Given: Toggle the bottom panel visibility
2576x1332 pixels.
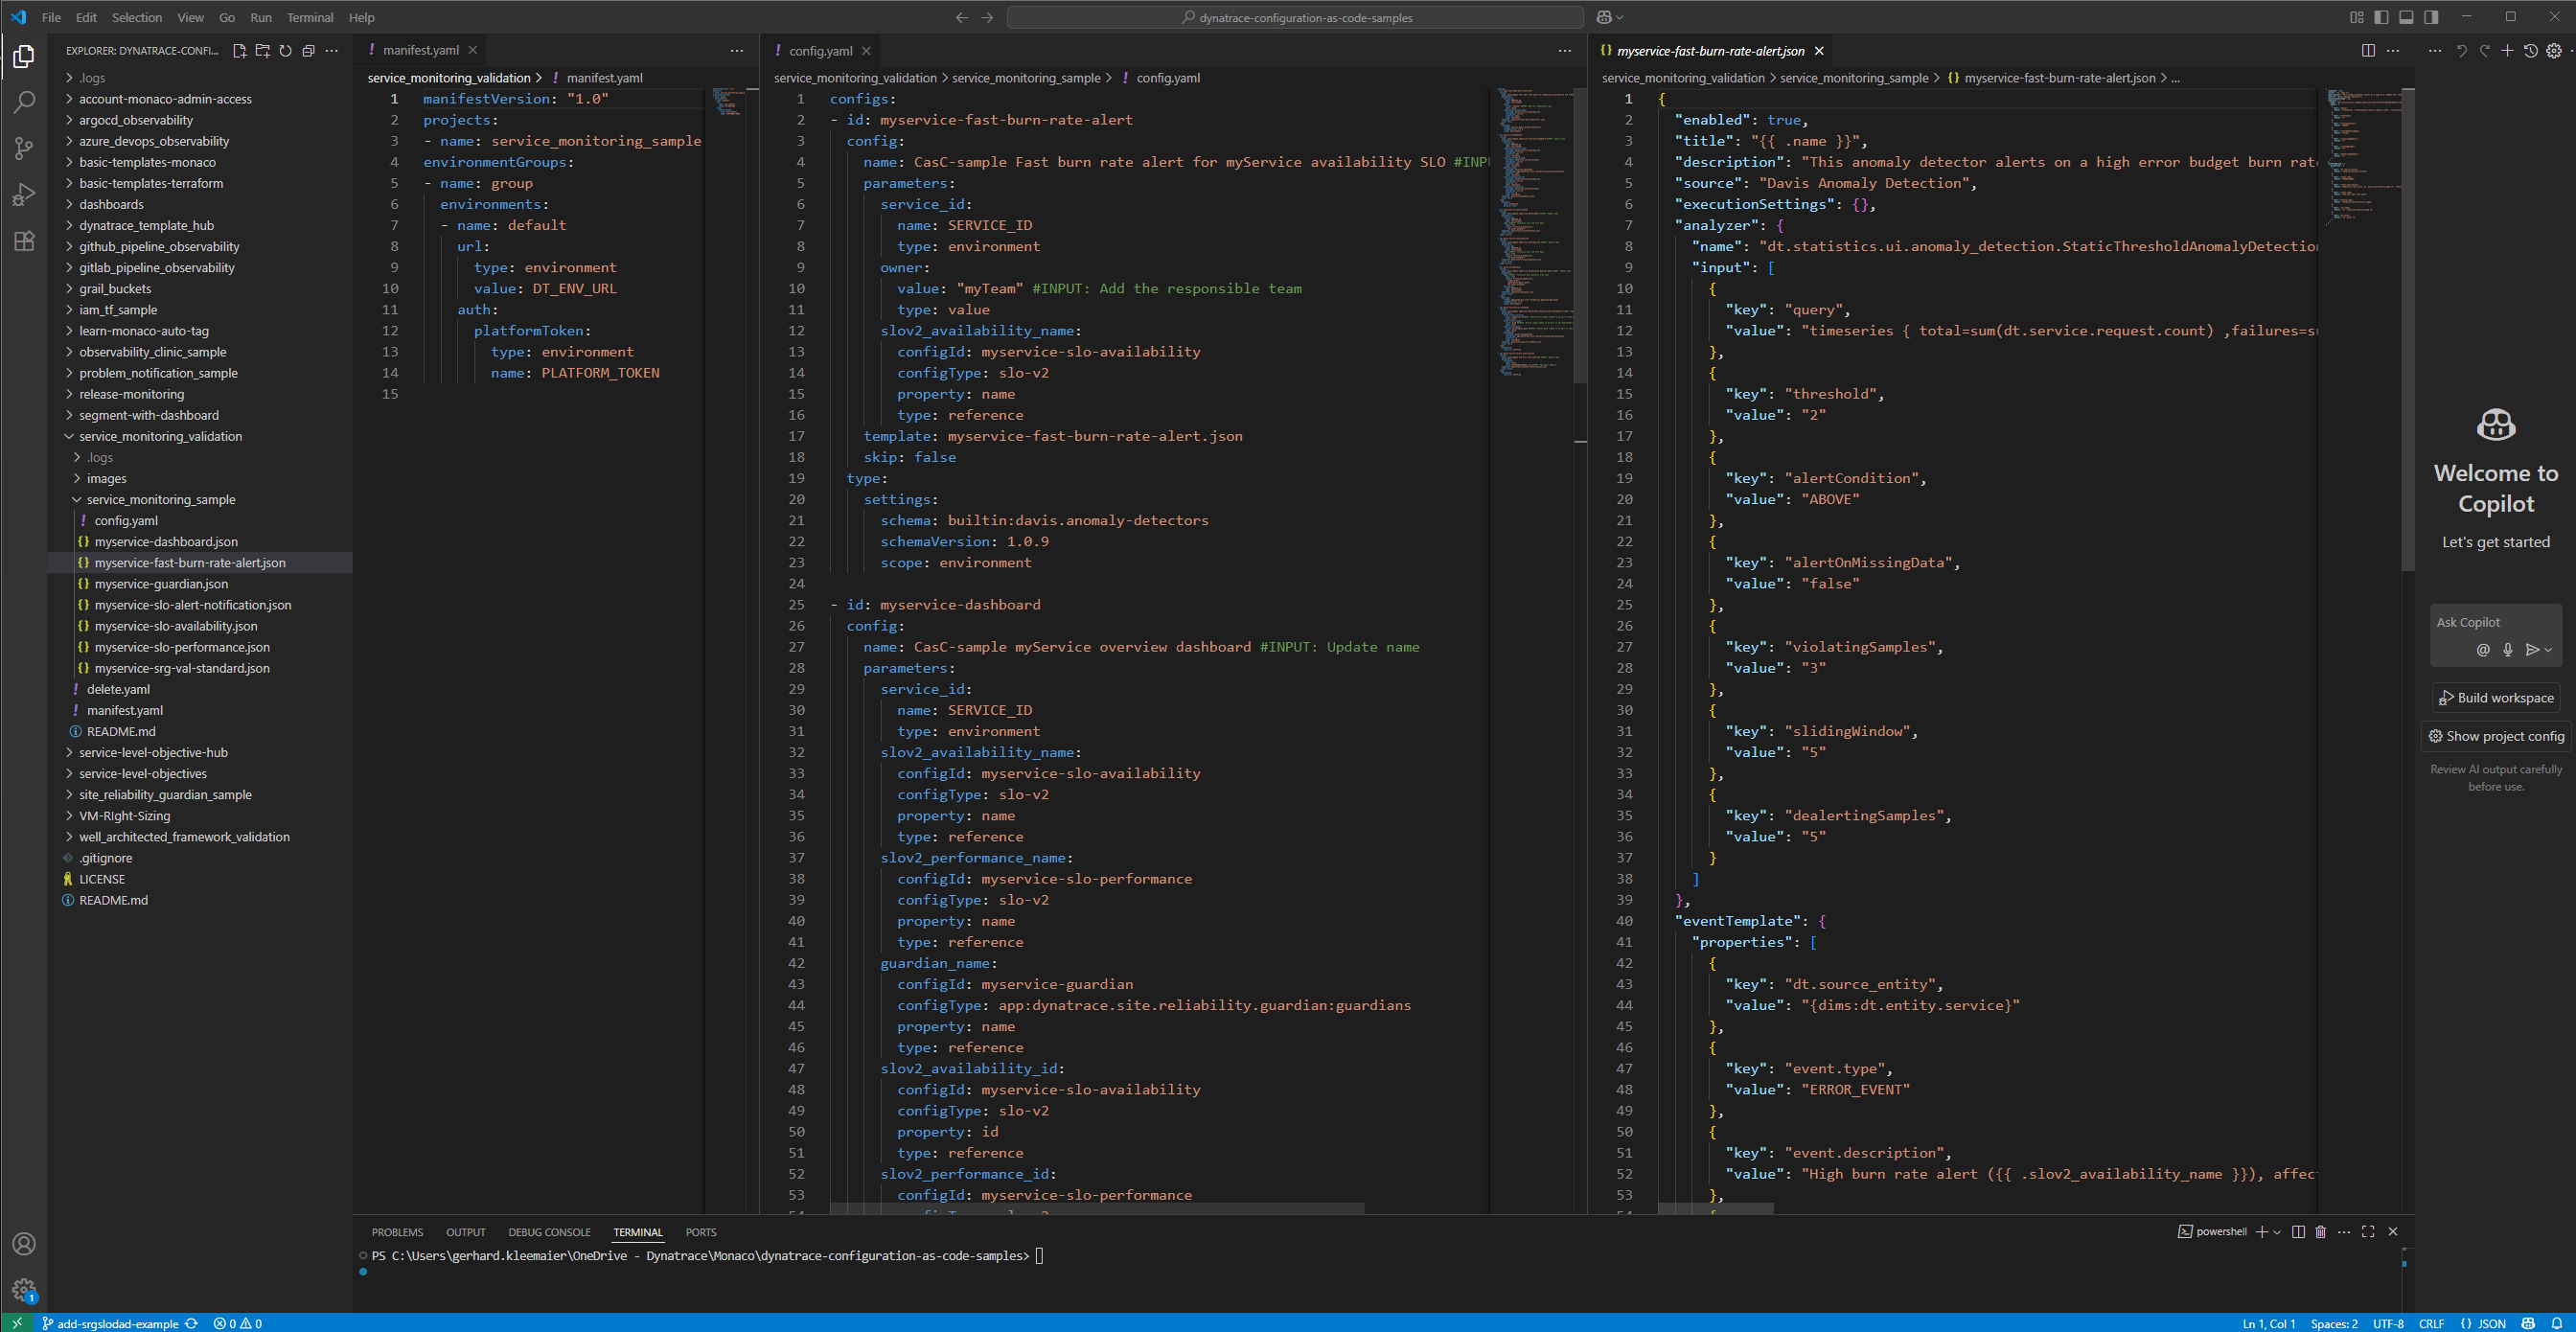Looking at the screenshot, I should pos(2406,17).
